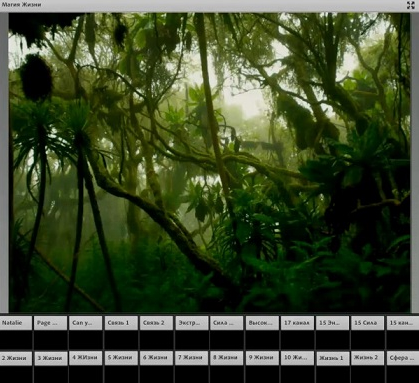Select the 9 Жизни button

tap(262, 358)
